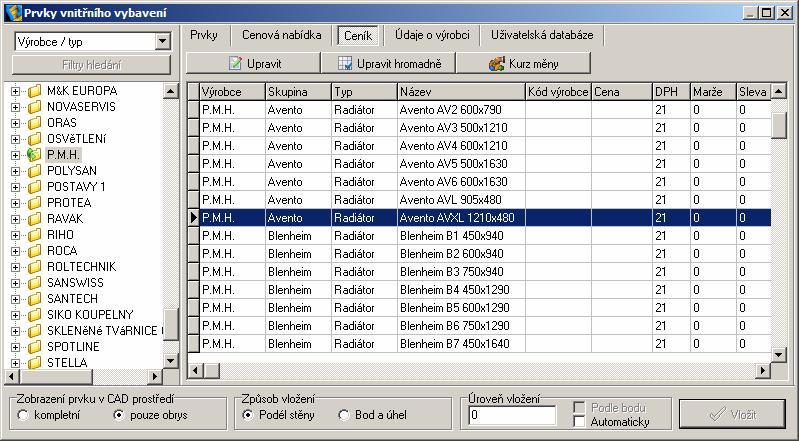This screenshot has height=441, width=799.
Task: Click the Upravit button
Action: (254, 64)
